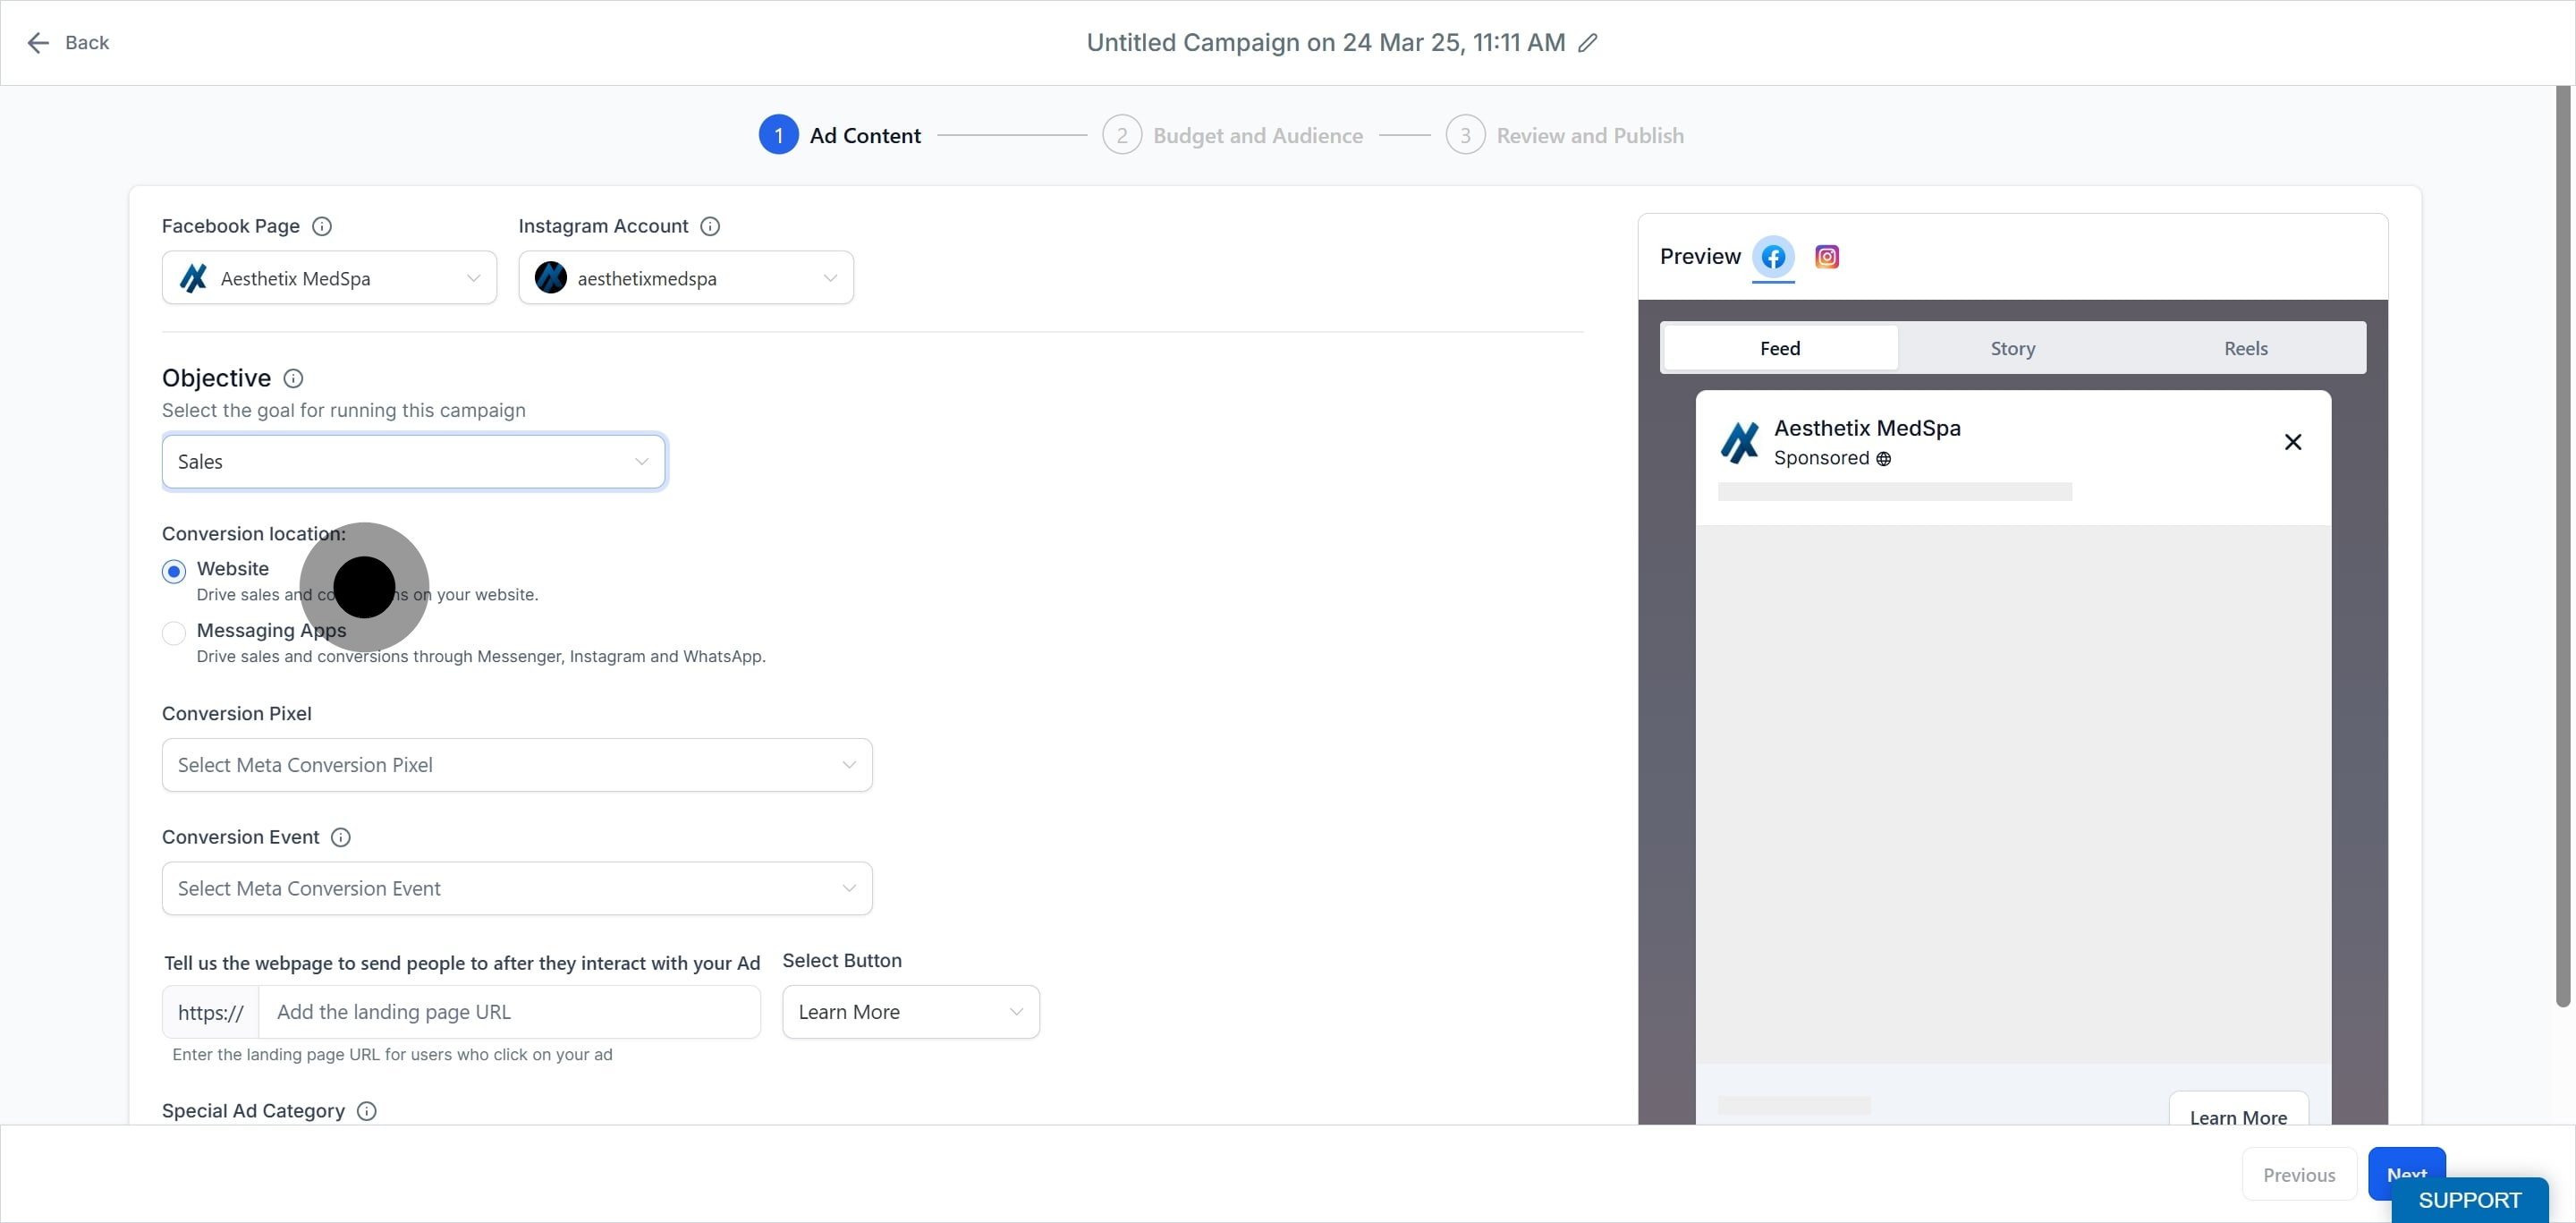Expand the Sales objective dropdown
Viewport: 2576px width, 1223px height.
(x=414, y=462)
